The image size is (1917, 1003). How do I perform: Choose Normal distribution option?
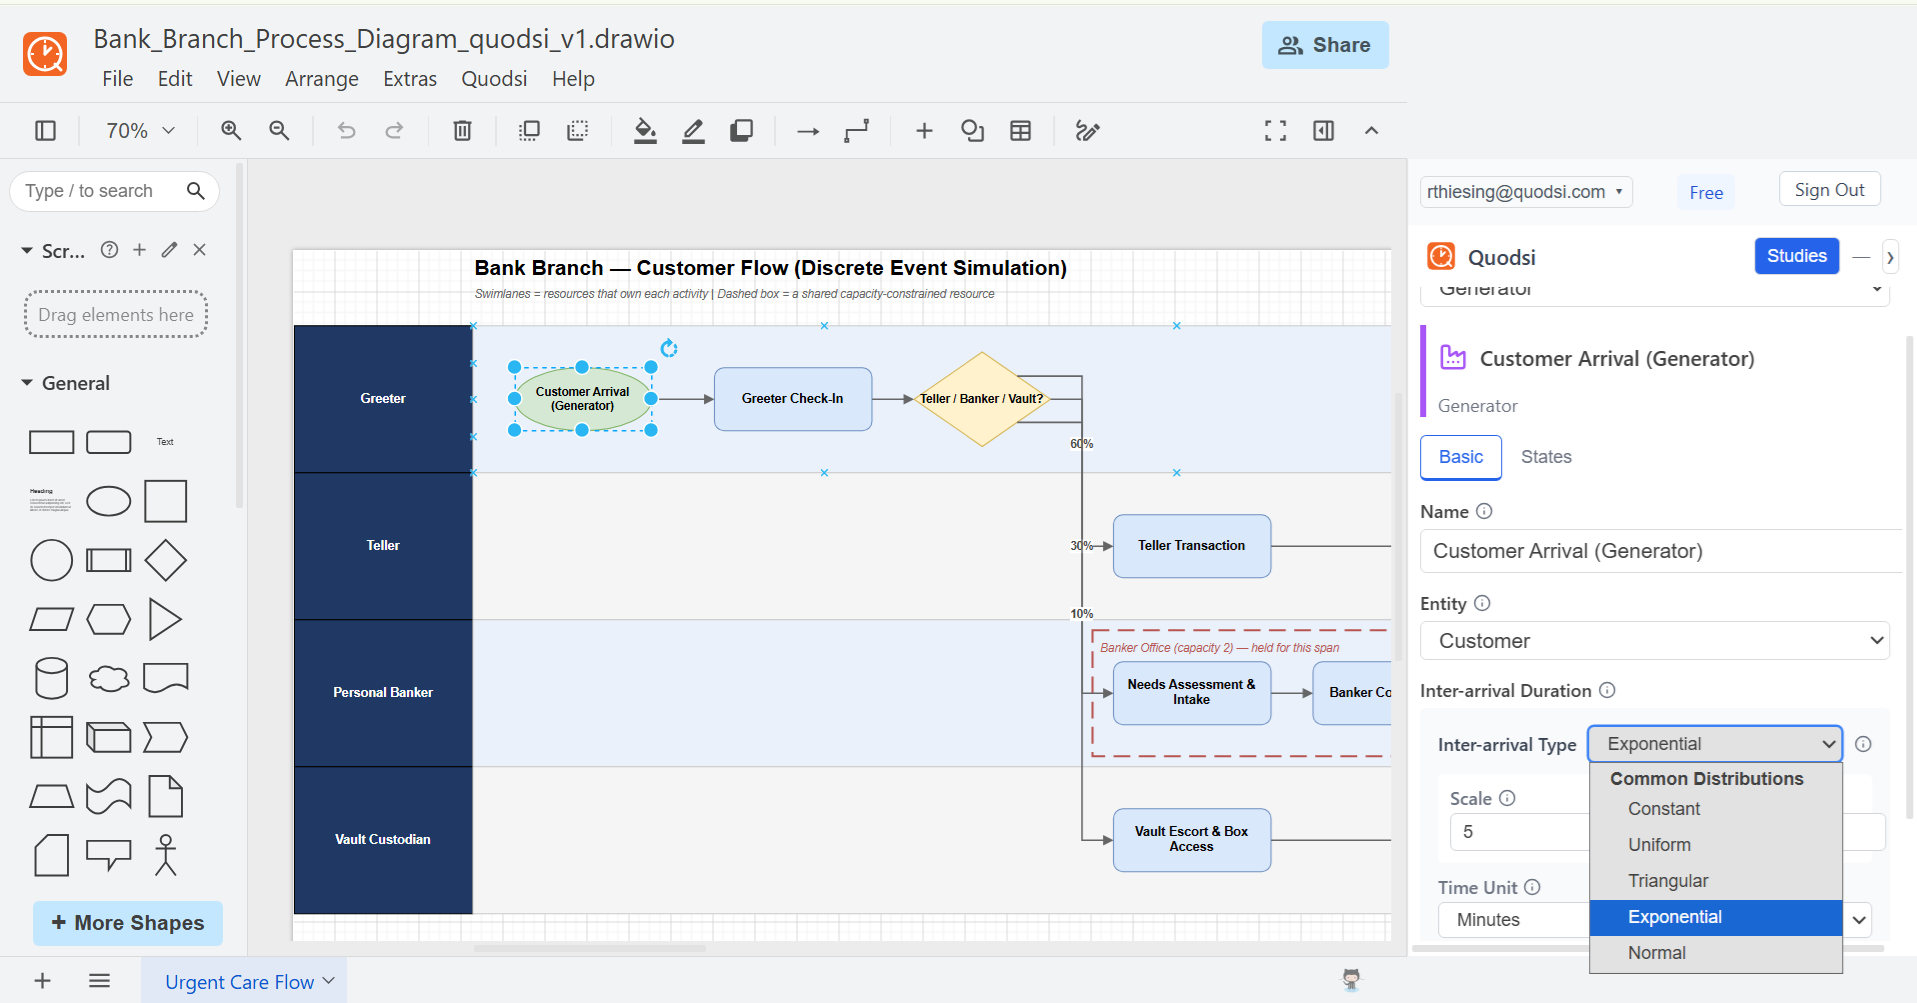[x=1716, y=953]
